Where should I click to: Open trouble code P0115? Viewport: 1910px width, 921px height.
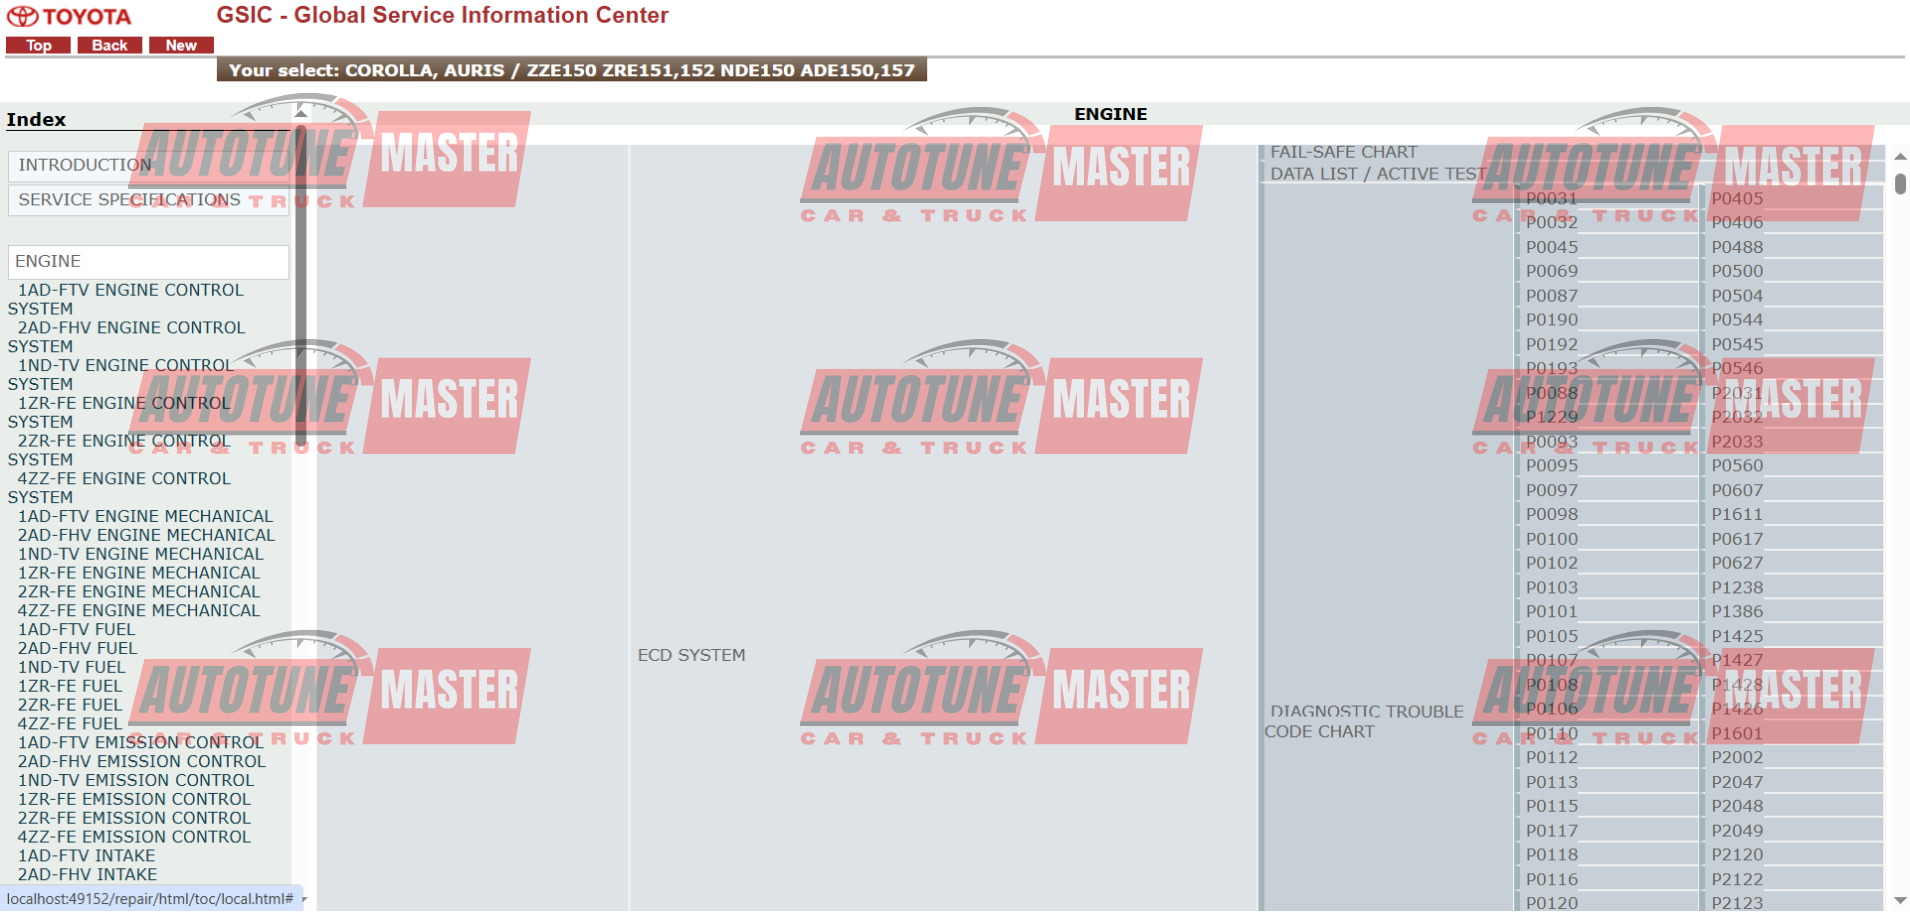(x=1552, y=807)
